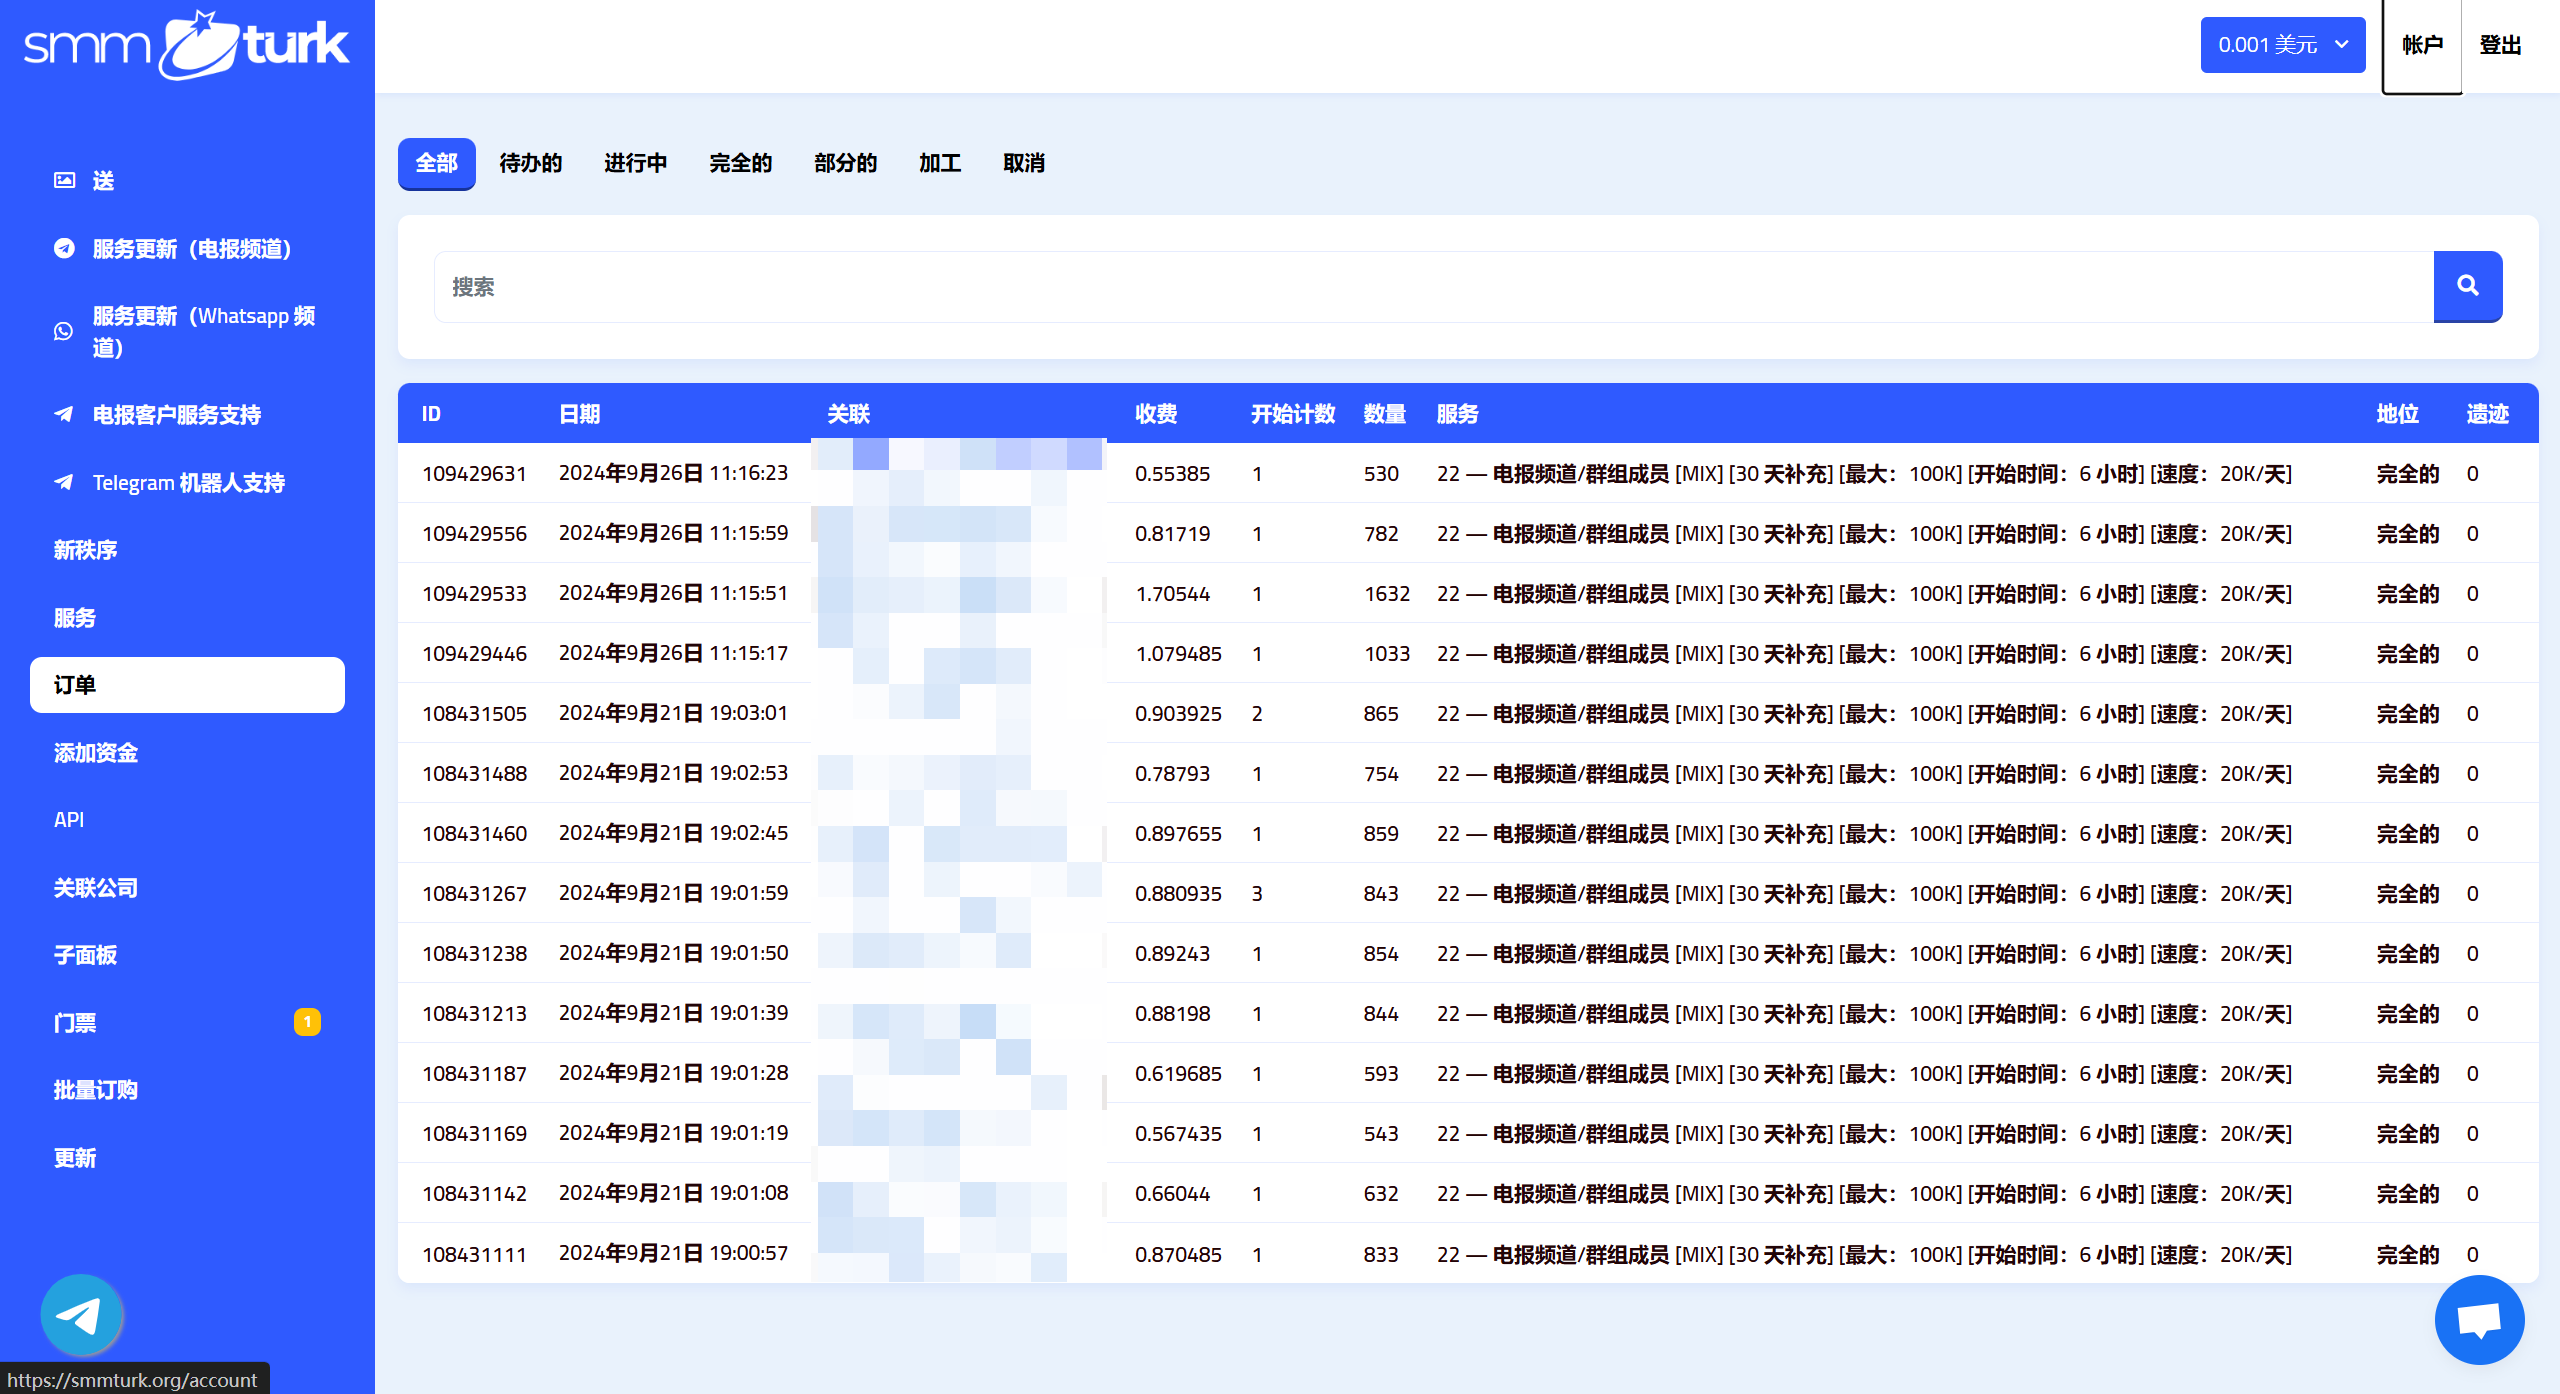Click the WhatsApp icon in sidebar
2560x1394 pixels.
(x=64, y=331)
